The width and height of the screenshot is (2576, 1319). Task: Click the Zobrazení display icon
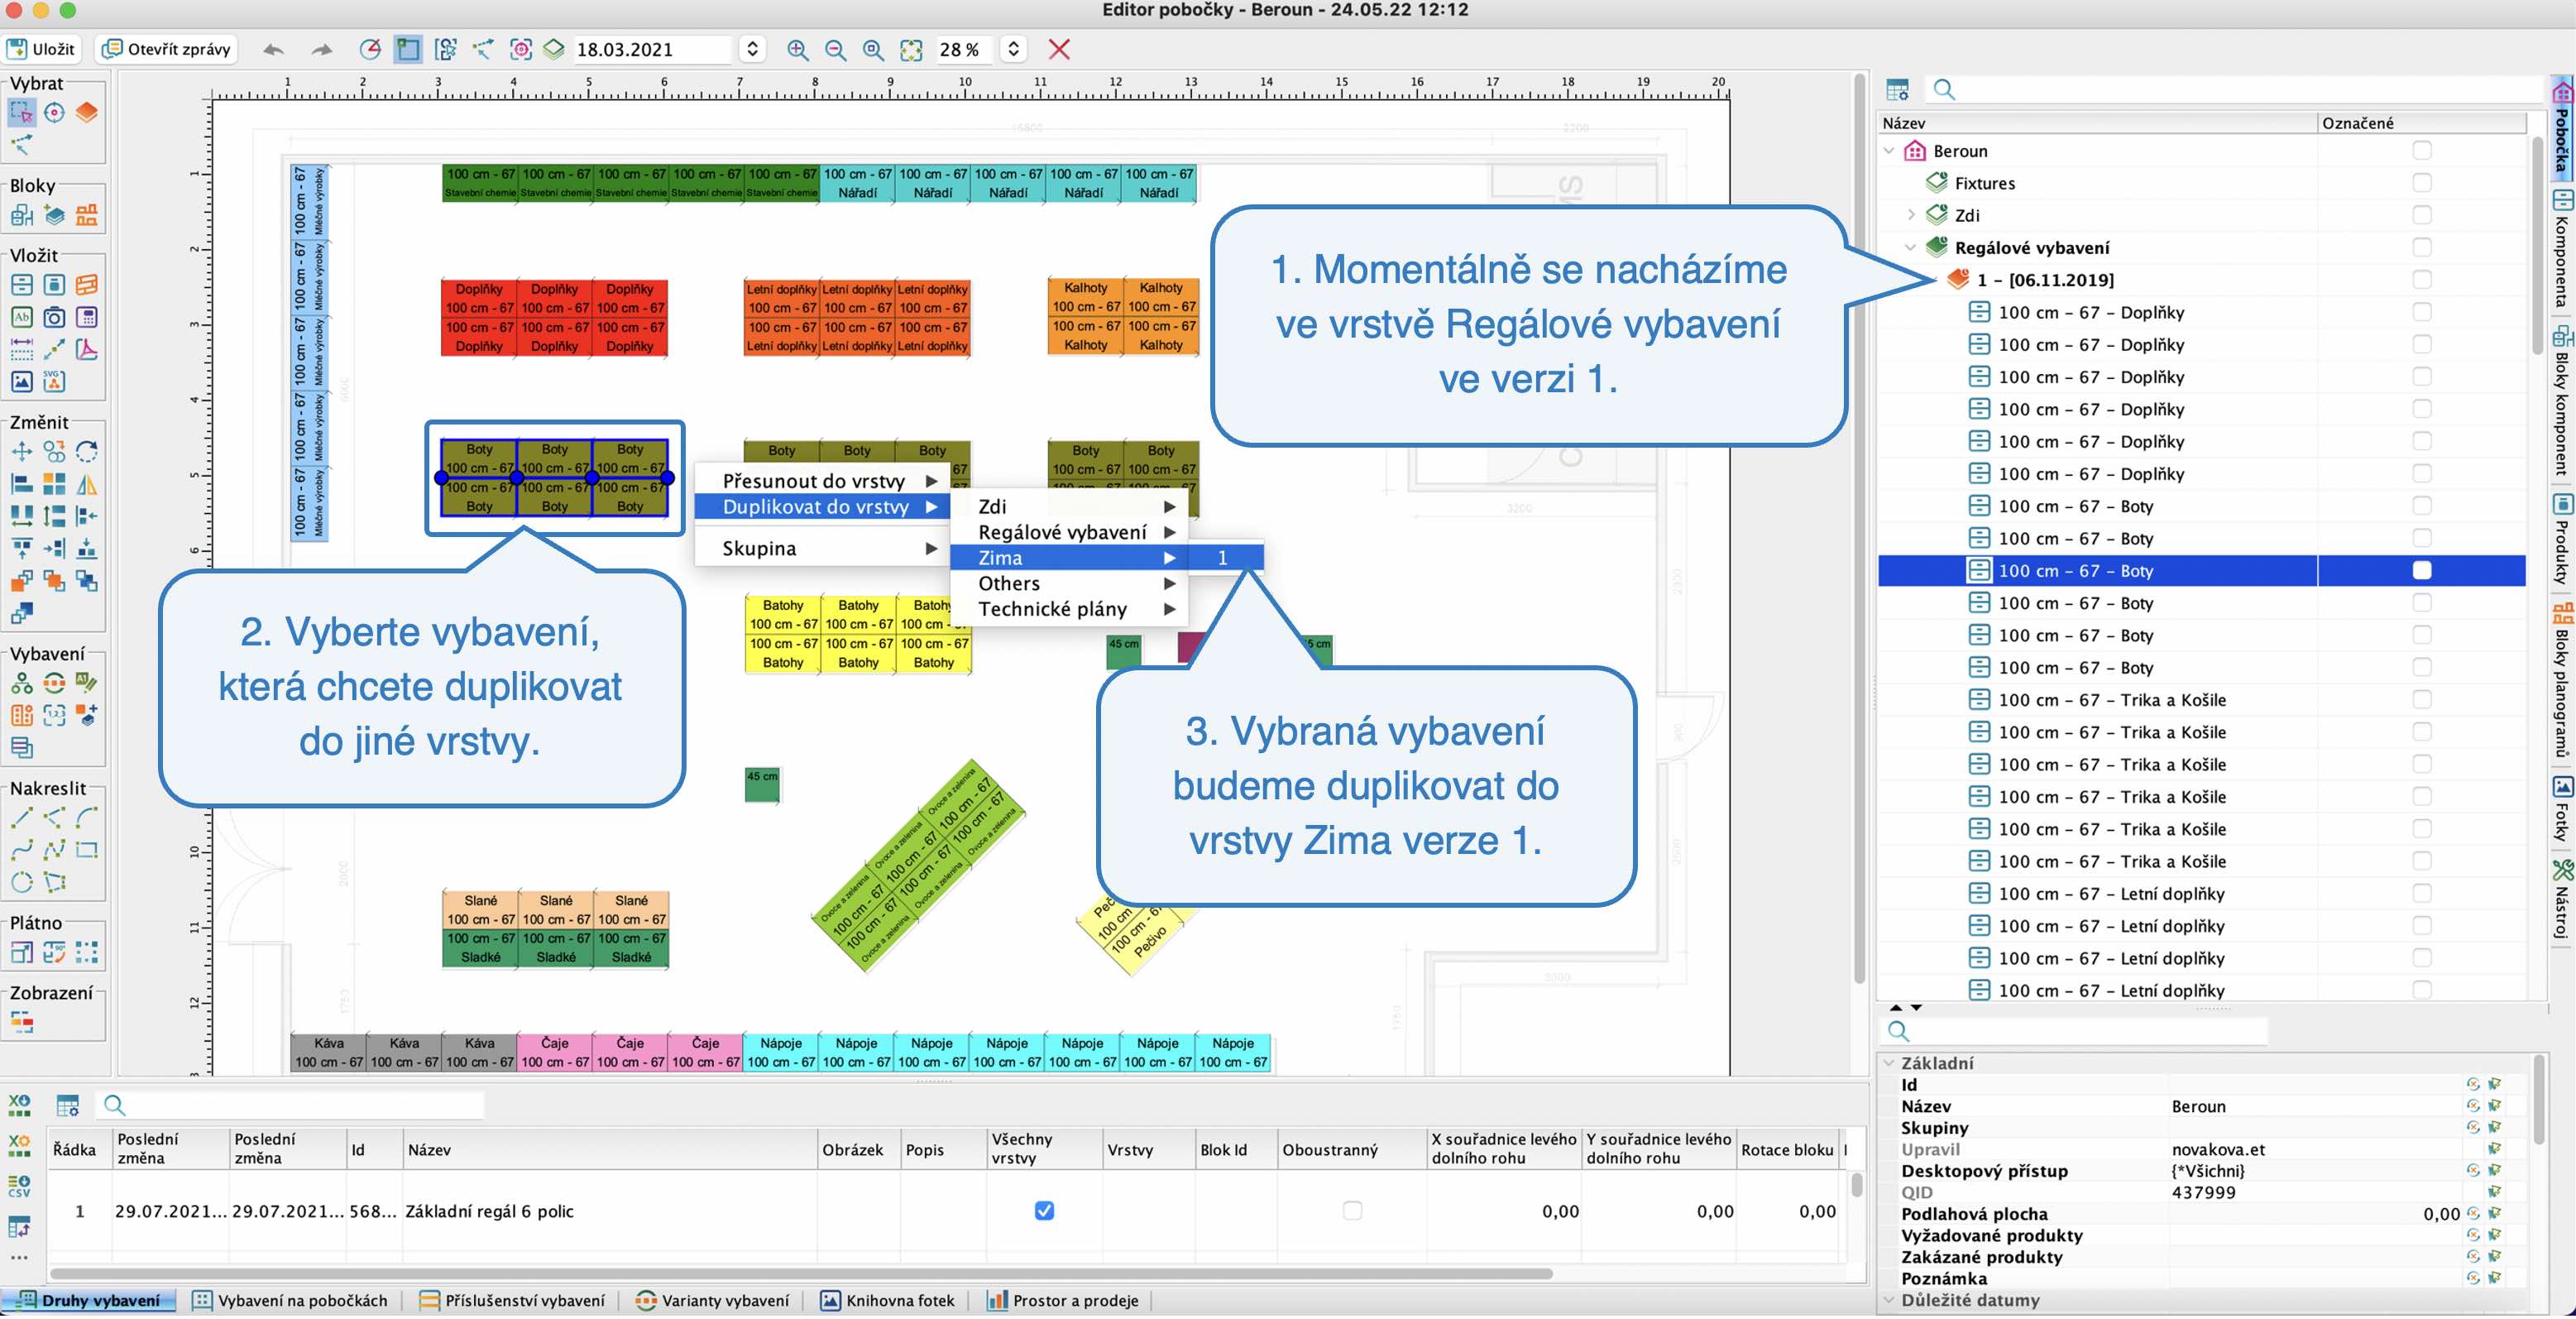pyautogui.click(x=21, y=1023)
